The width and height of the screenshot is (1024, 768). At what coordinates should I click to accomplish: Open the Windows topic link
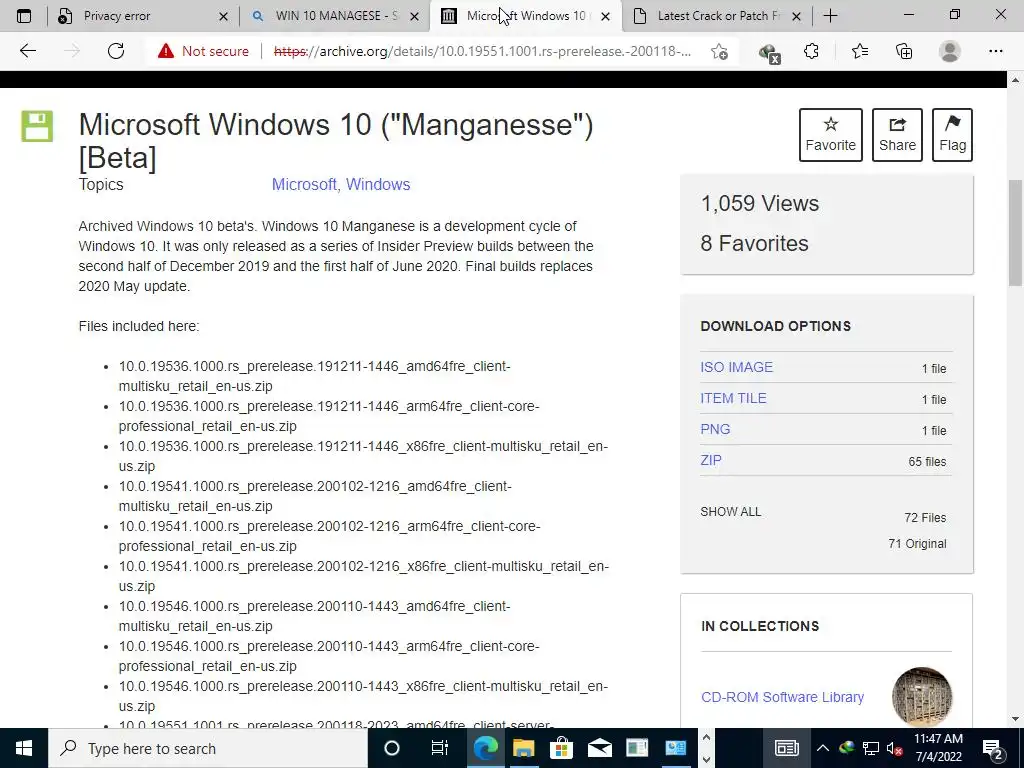(x=378, y=184)
